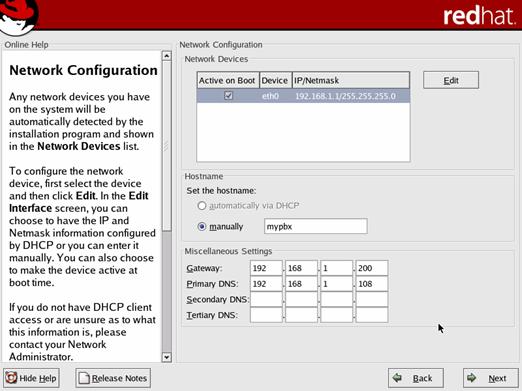The height and width of the screenshot is (391, 522).
Task: Click the Secondary DNS label
Action: (217, 300)
